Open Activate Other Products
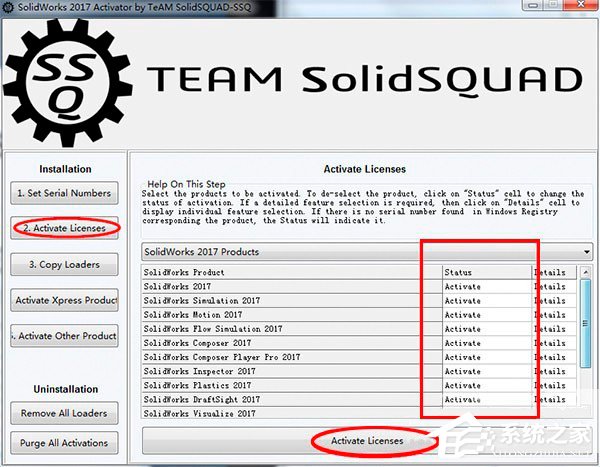Viewport: 600px width, 467px height. tap(64, 336)
